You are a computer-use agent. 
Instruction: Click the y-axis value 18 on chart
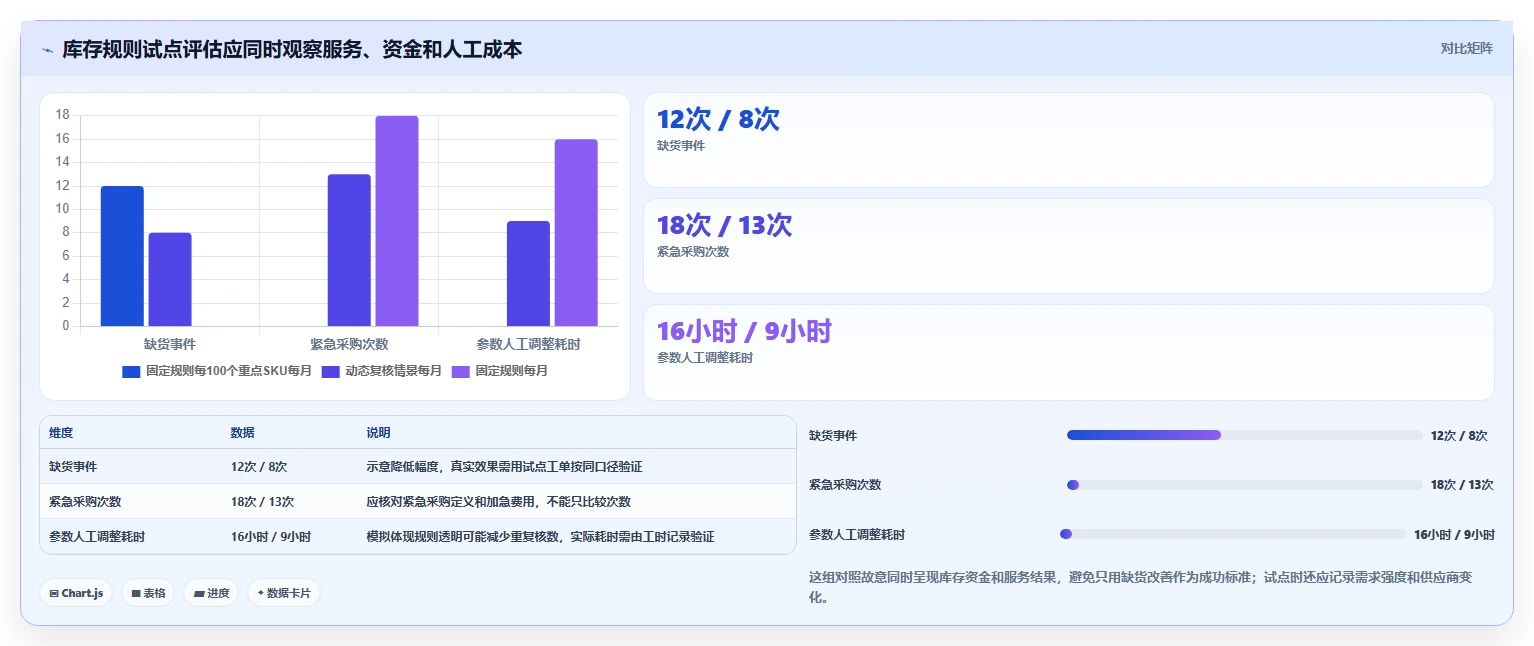tap(62, 115)
